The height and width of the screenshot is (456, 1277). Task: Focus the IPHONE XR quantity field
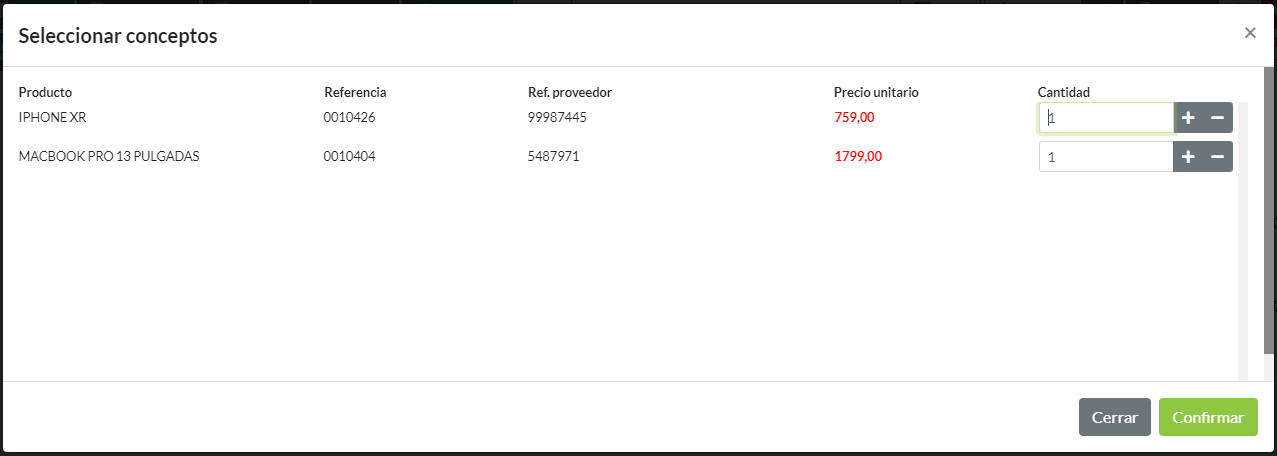pyautogui.click(x=1106, y=118)
